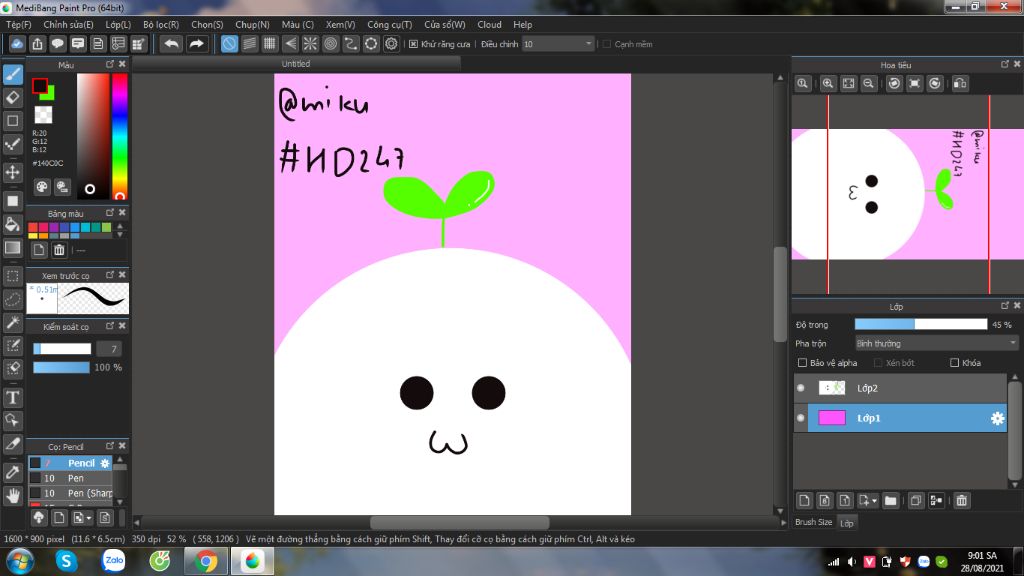
Task: Select the Brush tool
Action: (x=13, y=74)
